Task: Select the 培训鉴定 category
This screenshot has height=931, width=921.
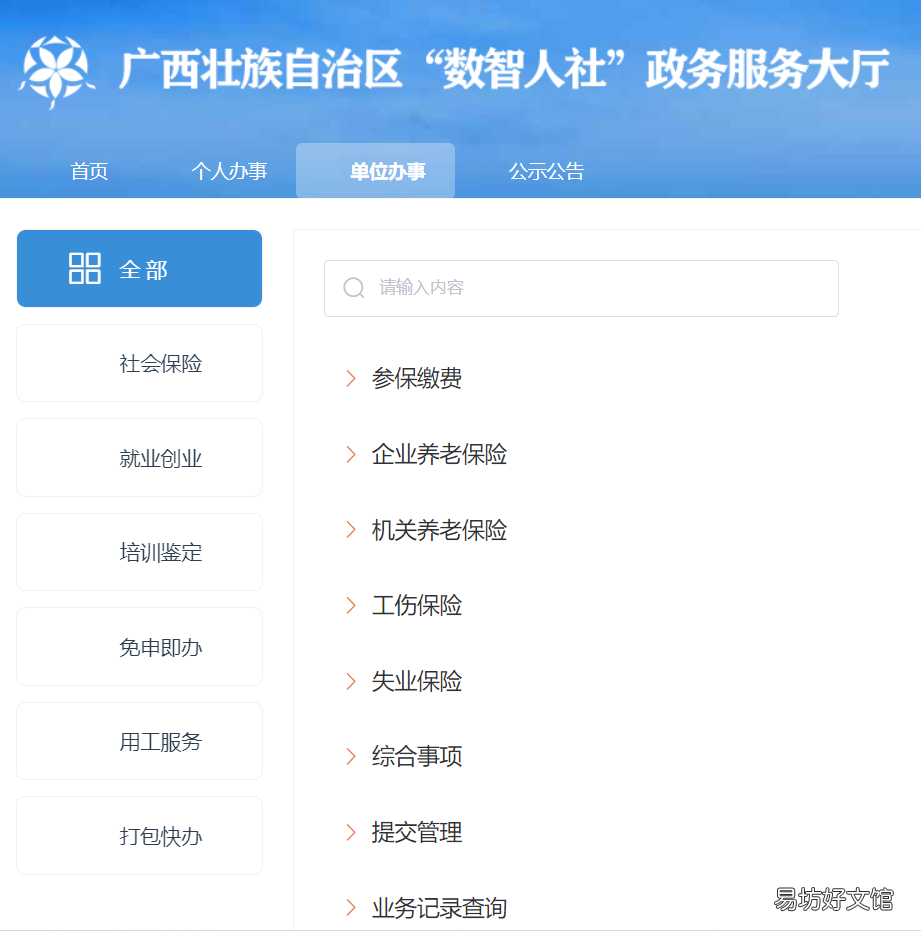Action: (x=140, y=552)
